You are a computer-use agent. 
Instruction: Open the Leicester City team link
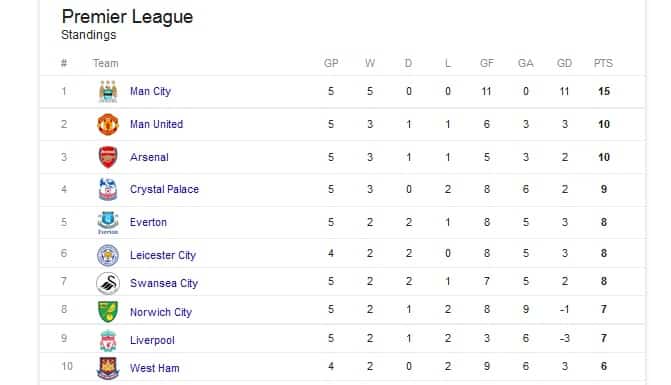tap(163, 255)
